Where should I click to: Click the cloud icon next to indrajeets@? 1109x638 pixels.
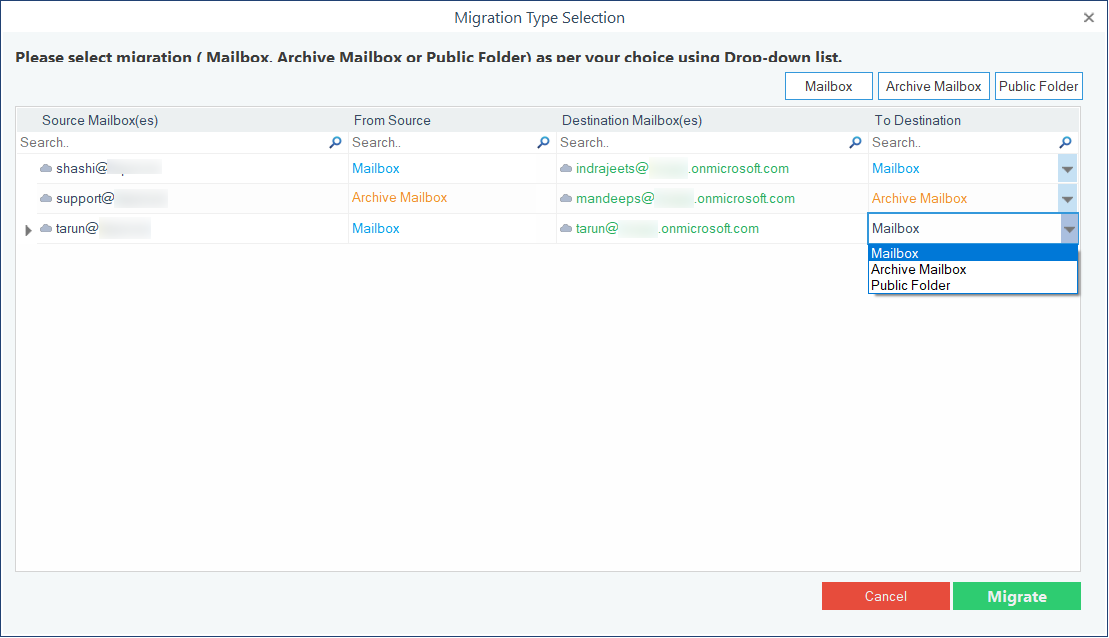coord(566,168)
